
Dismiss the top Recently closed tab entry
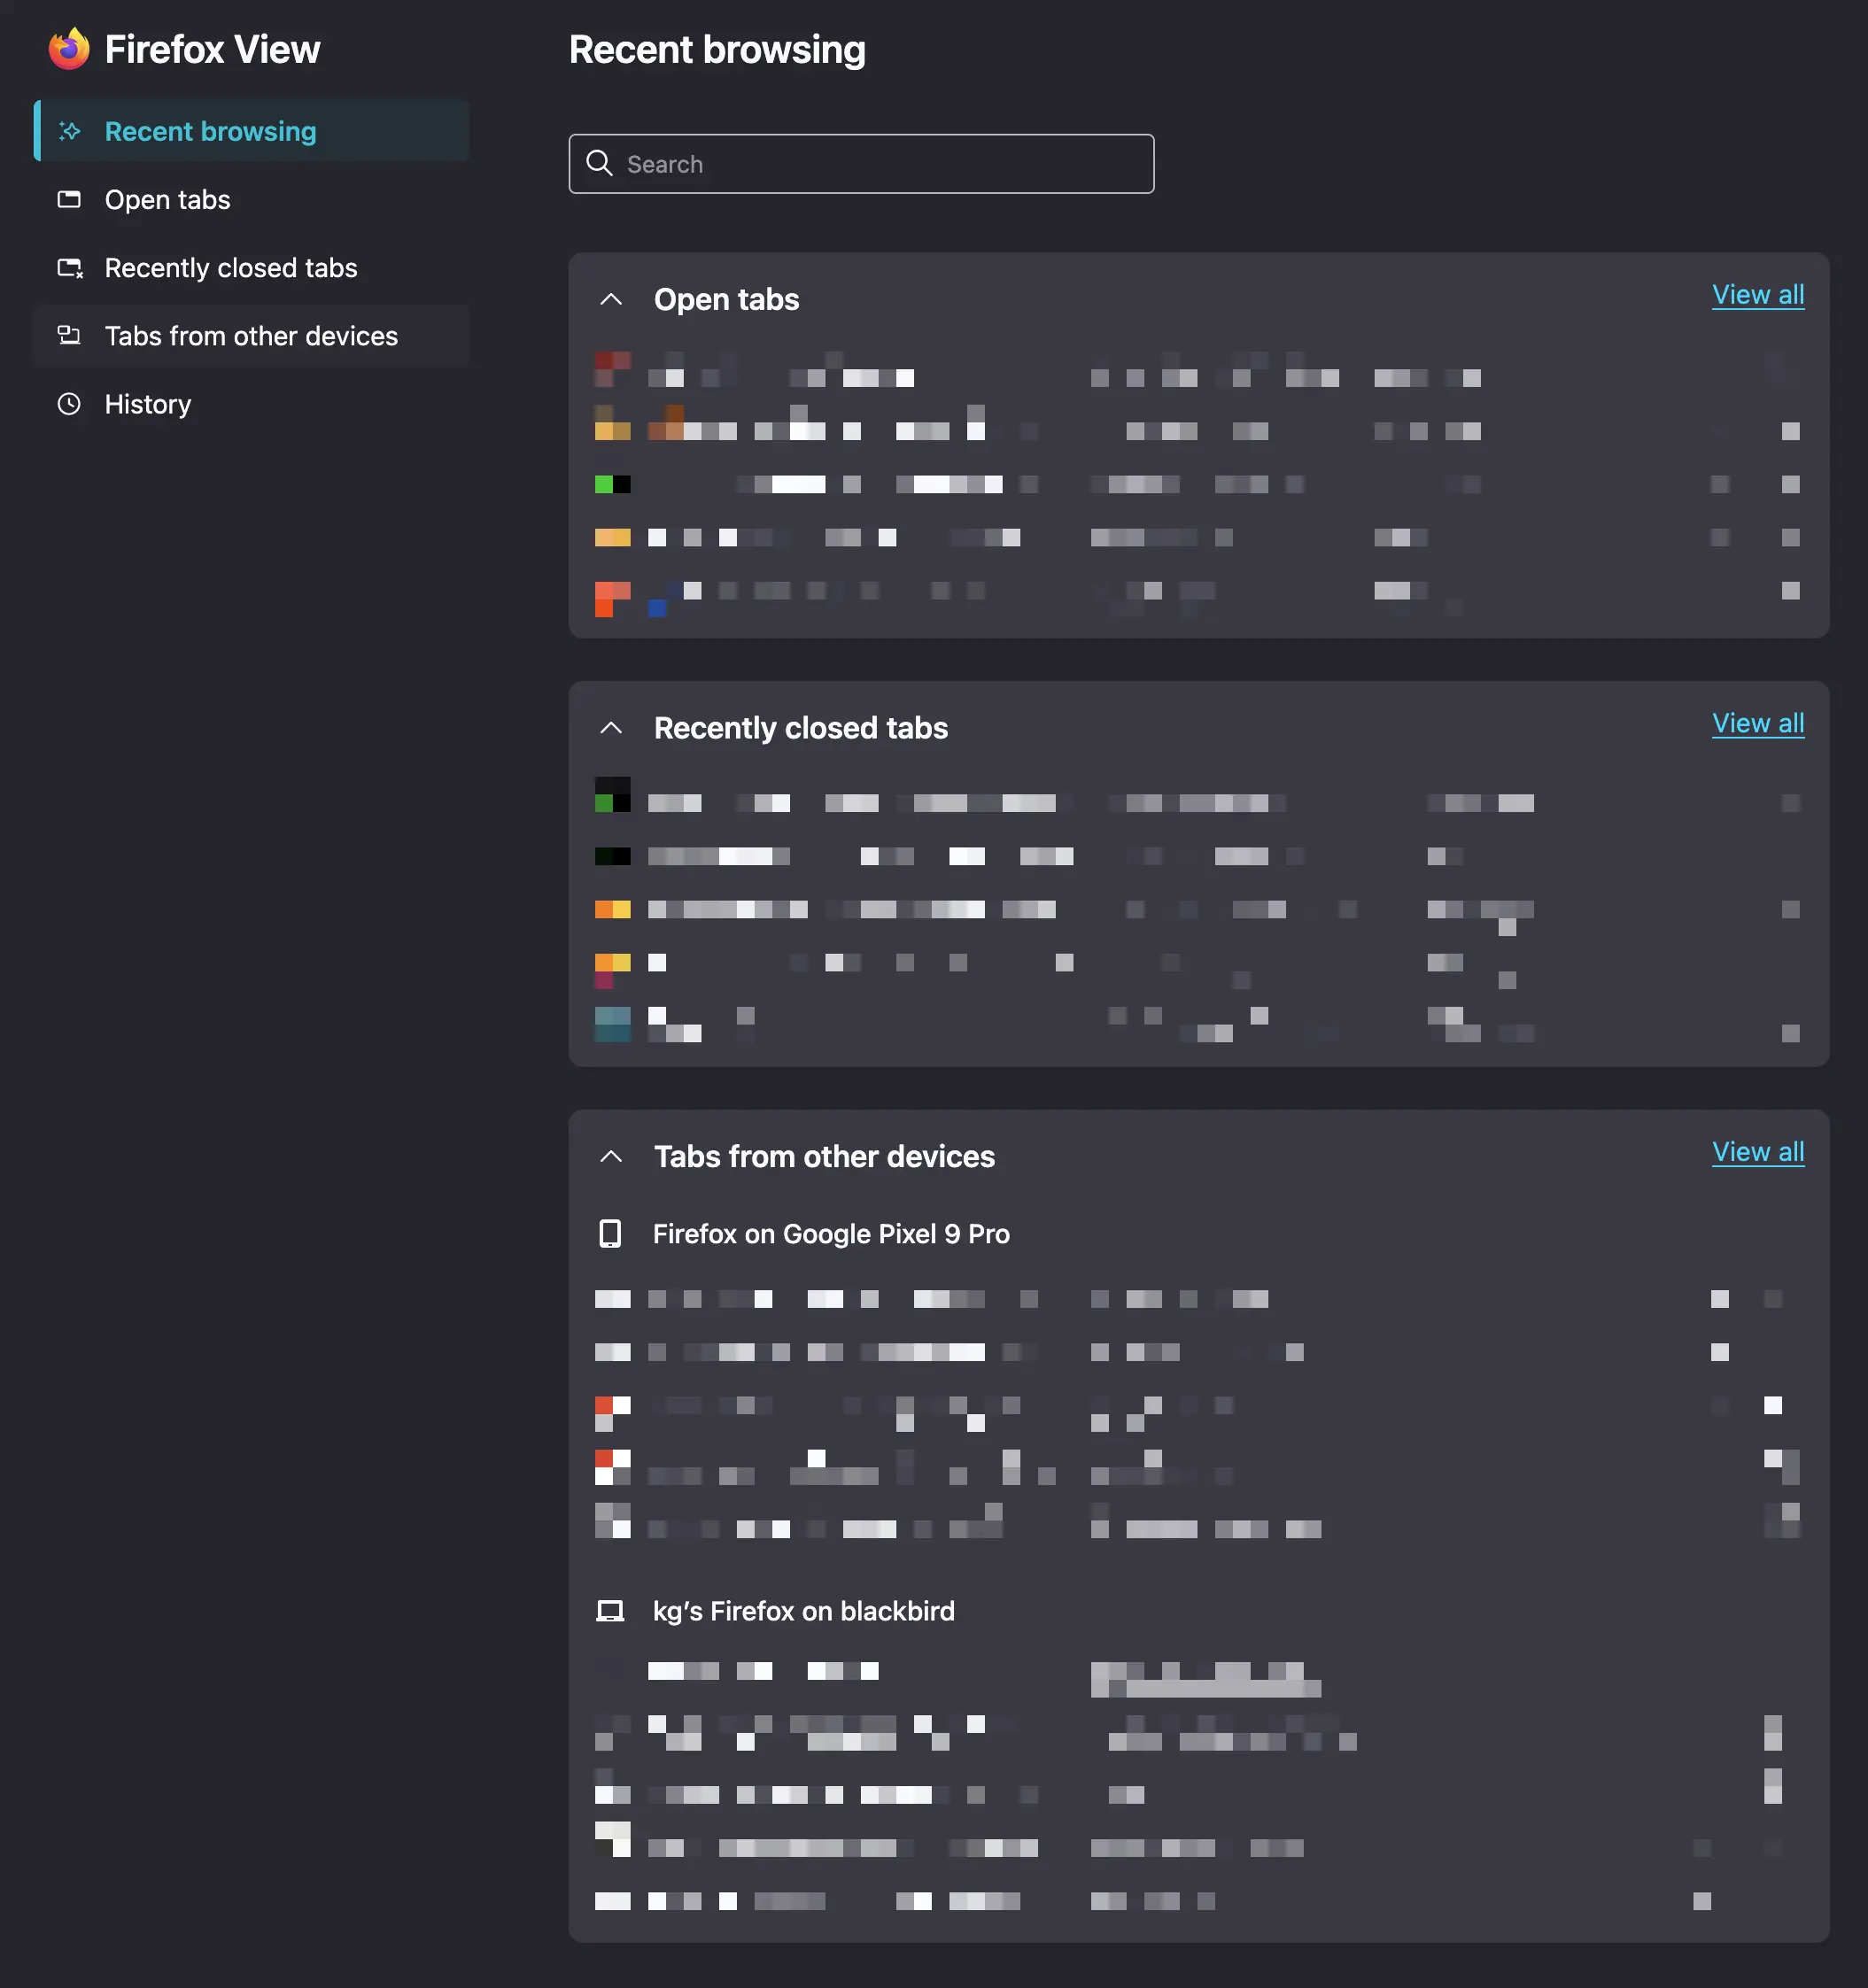(1789, 802)
